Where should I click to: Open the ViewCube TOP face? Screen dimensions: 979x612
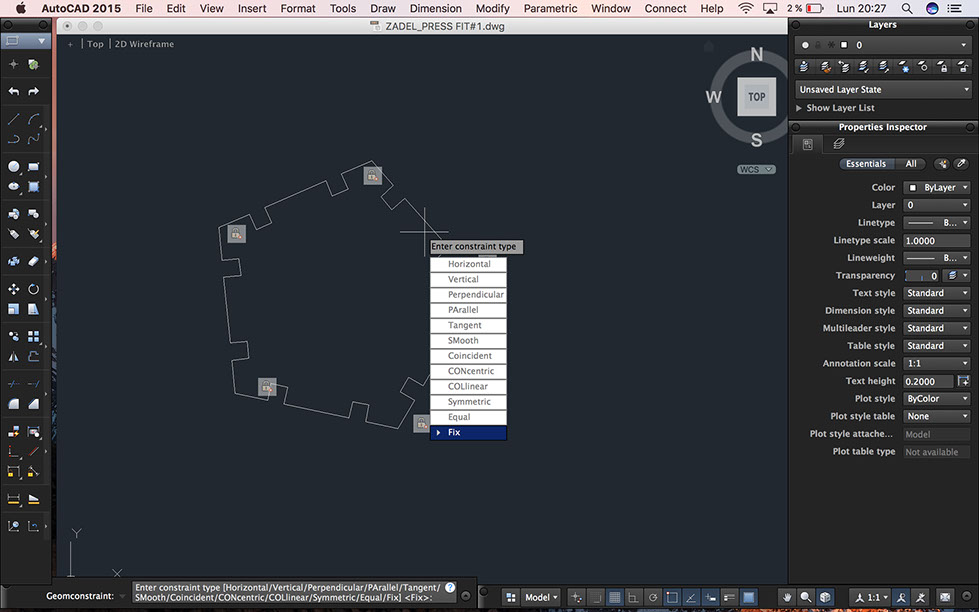pyautogui.click(x=756, y=97)
